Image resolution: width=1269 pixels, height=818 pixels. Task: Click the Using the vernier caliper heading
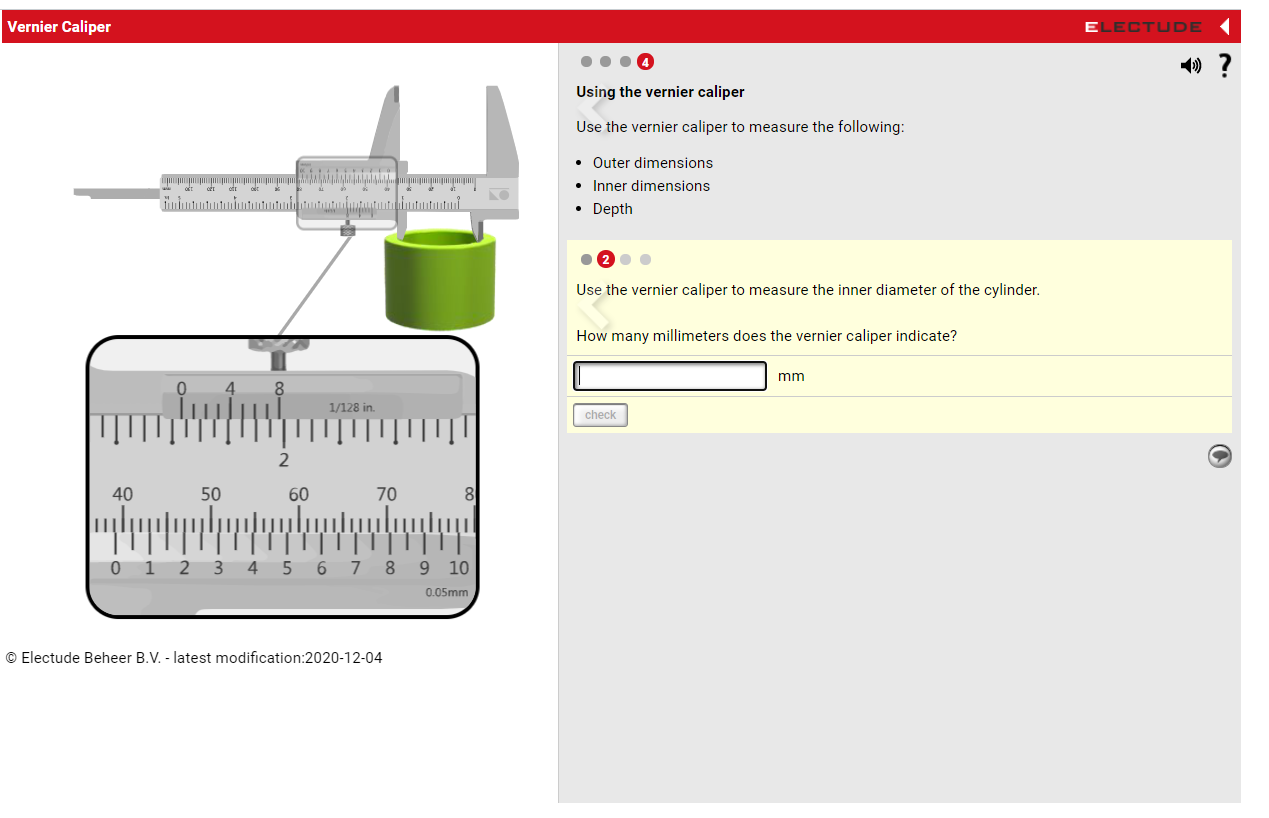pos(660,91)
